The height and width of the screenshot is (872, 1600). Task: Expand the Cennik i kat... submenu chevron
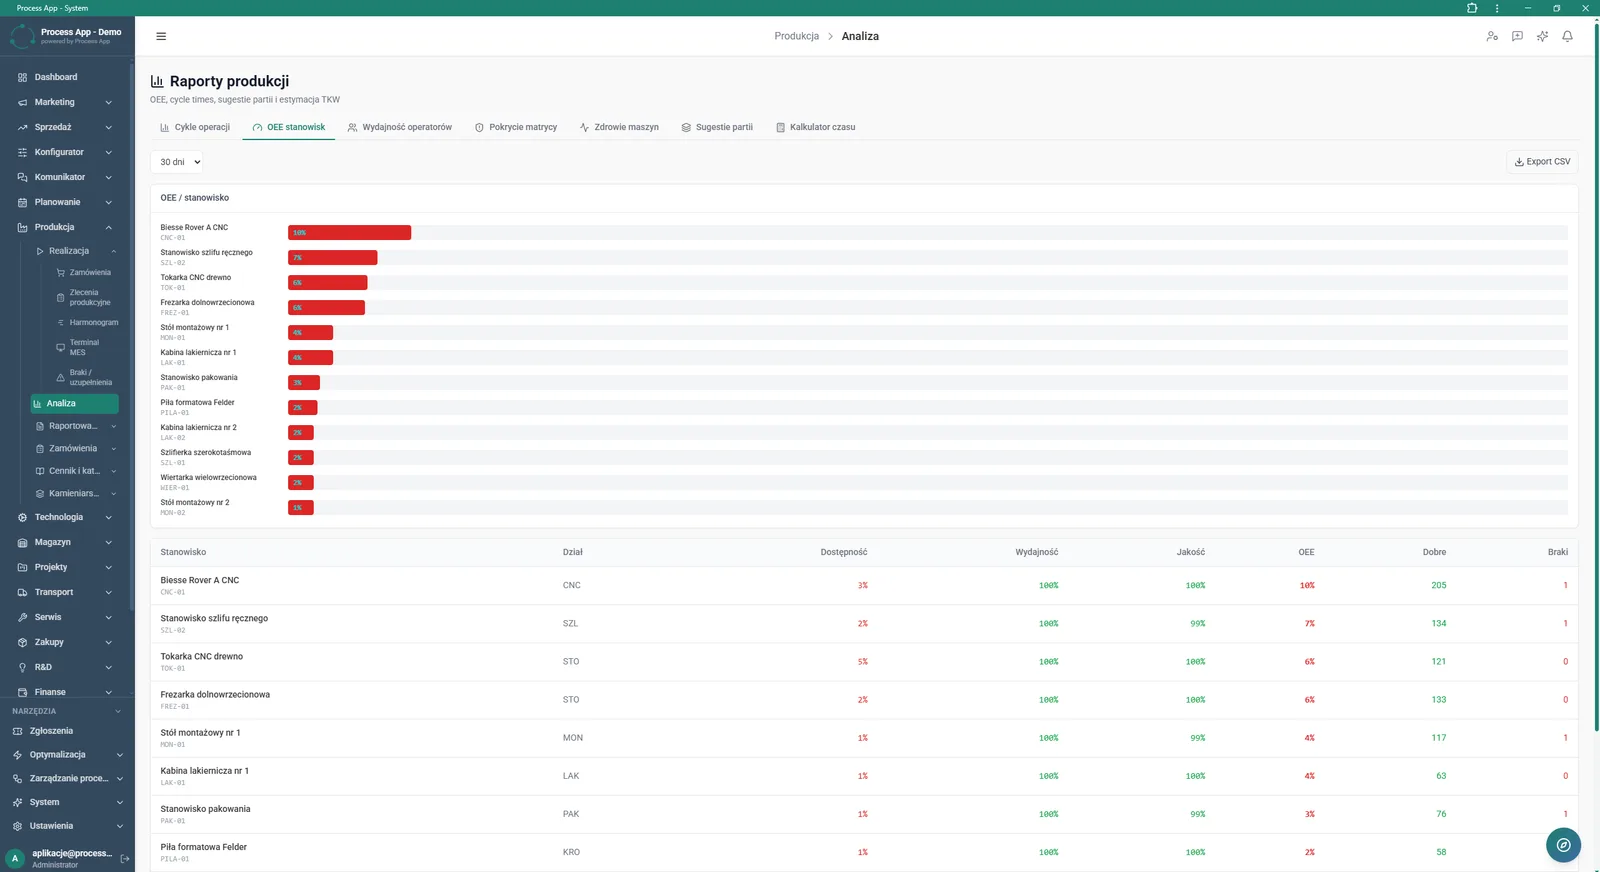(x=113, y=471)
